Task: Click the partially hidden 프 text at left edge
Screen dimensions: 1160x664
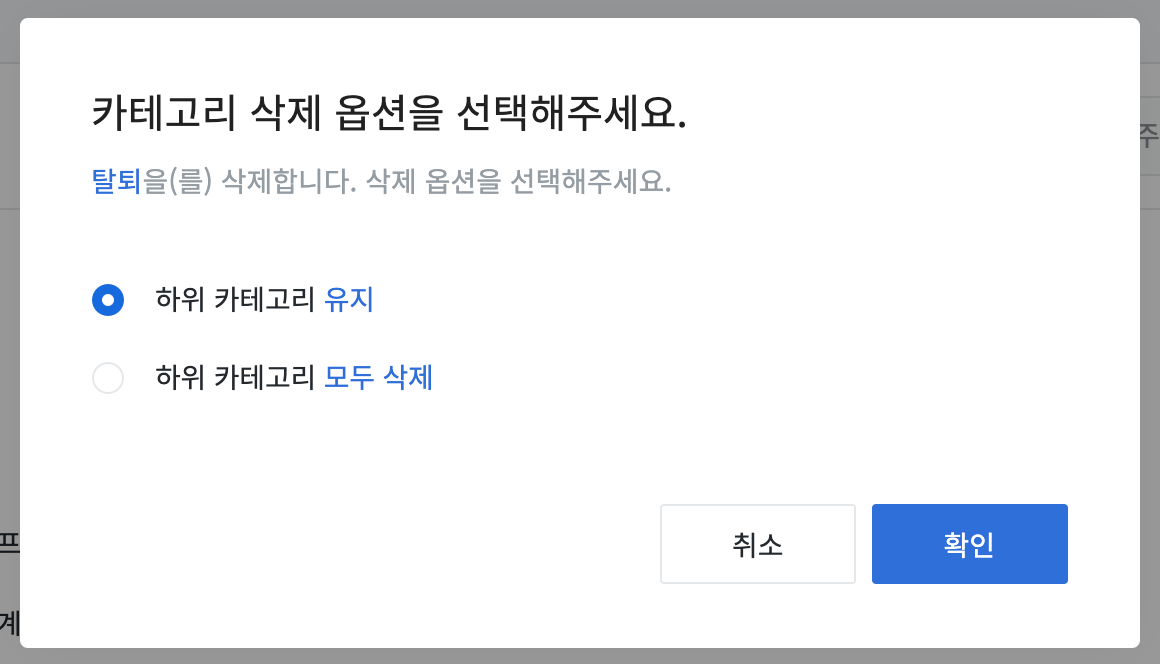Action: pyautogui.click(x=9, y=543)
